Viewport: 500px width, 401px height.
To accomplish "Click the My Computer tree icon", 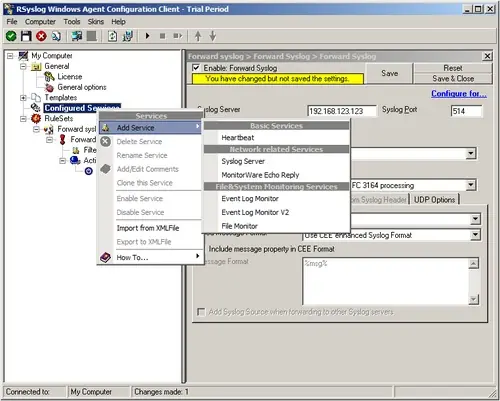I will point(23,56).
